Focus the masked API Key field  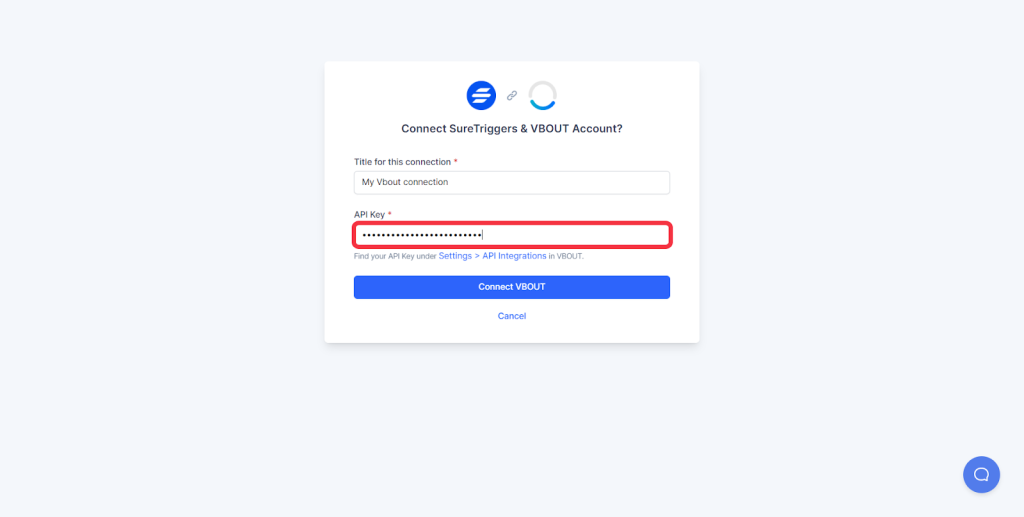511,235
